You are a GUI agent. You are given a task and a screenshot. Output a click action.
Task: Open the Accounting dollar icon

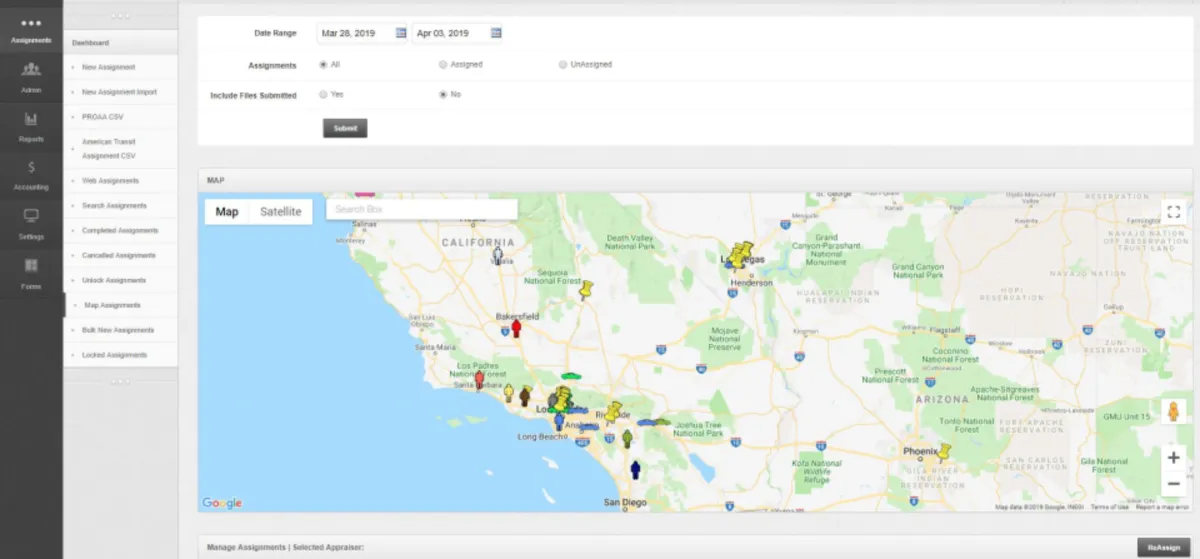point(31,167)
